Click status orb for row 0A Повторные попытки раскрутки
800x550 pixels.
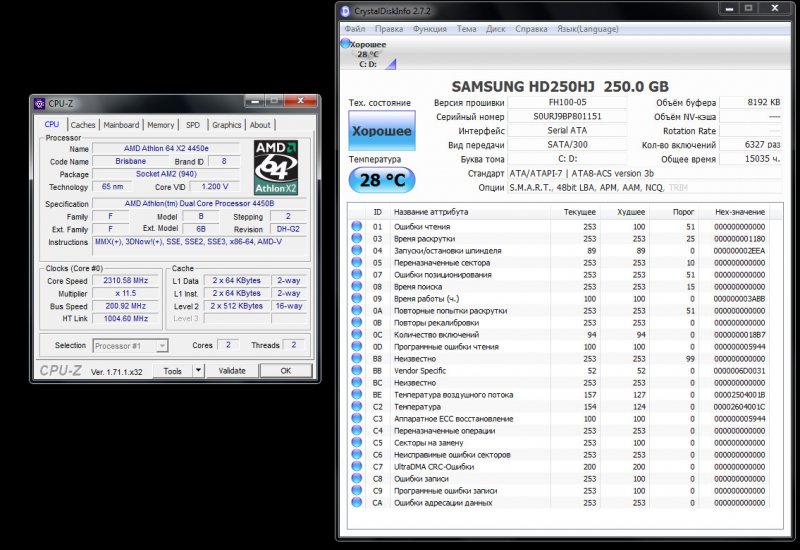pos(357,310)
